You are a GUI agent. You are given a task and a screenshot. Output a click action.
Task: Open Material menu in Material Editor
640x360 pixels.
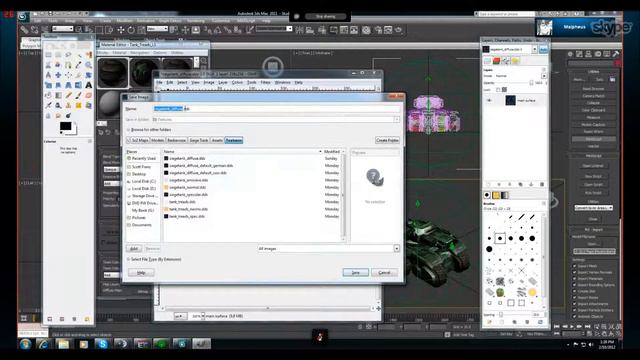point(120,53)
